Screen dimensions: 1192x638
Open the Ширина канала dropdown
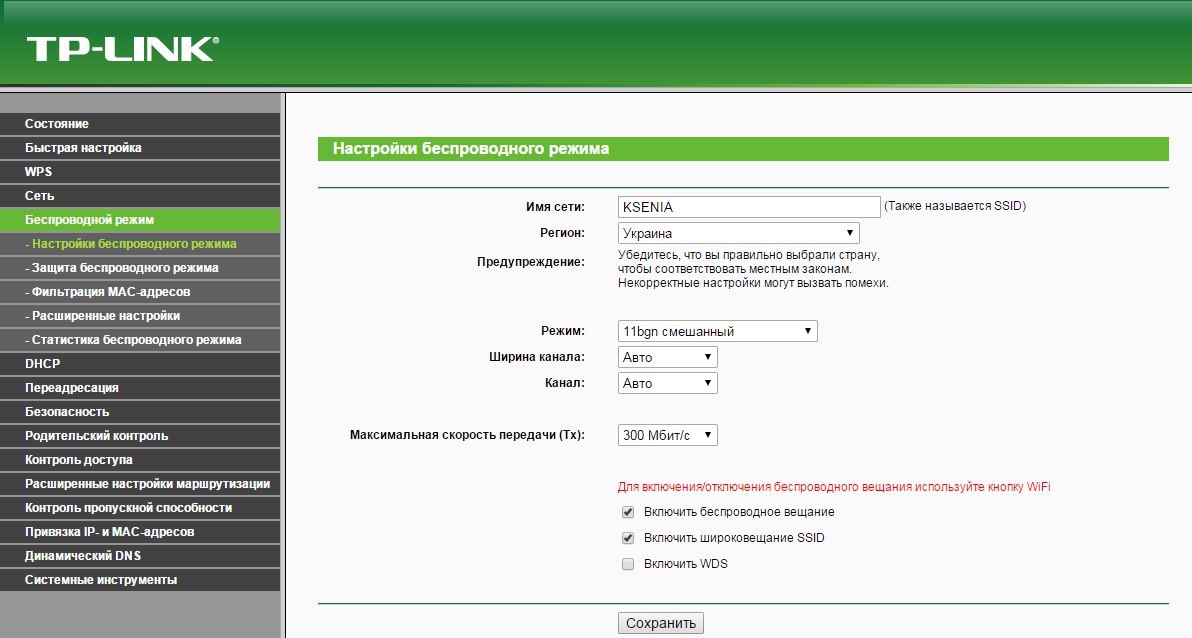[x=667, y=357]
